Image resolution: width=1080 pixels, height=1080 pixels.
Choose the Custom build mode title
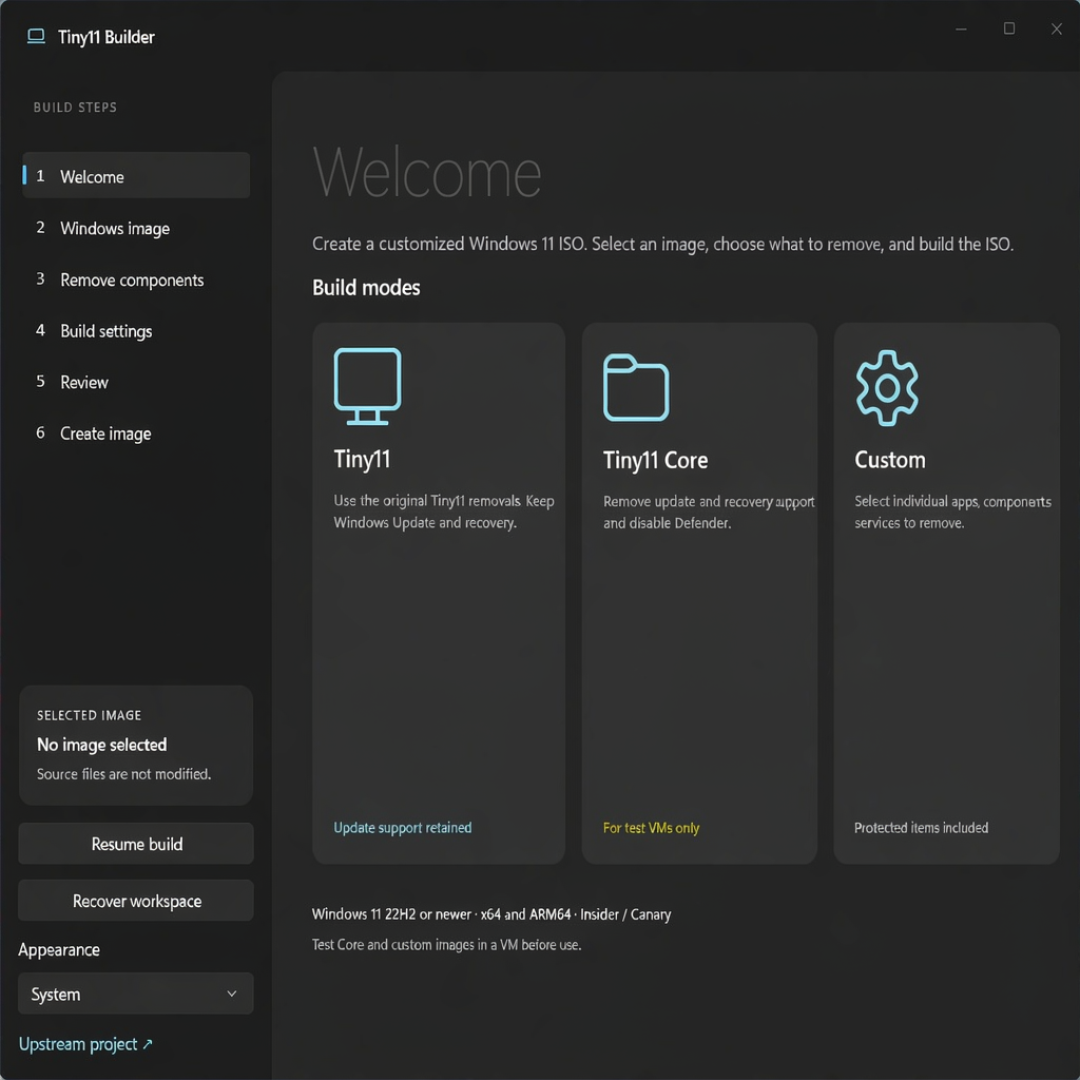click(890, 459)
